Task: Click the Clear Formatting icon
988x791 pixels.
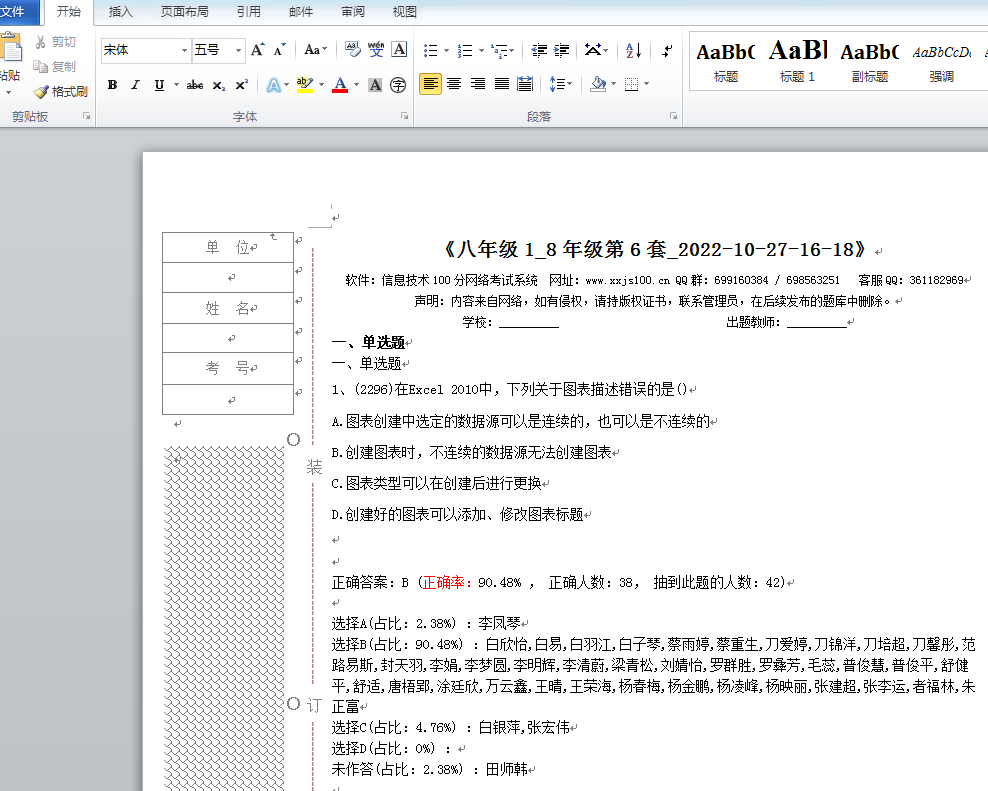Action: point(352,50)
